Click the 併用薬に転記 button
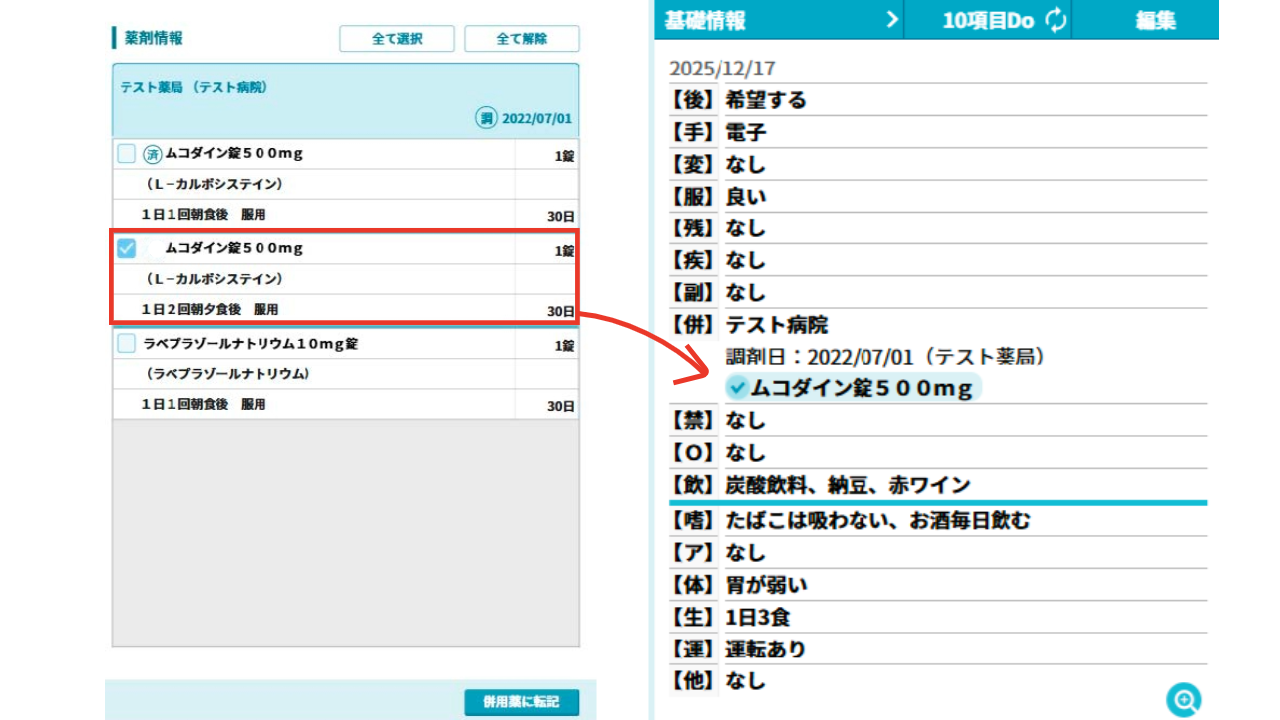 (x=521, y=702)
